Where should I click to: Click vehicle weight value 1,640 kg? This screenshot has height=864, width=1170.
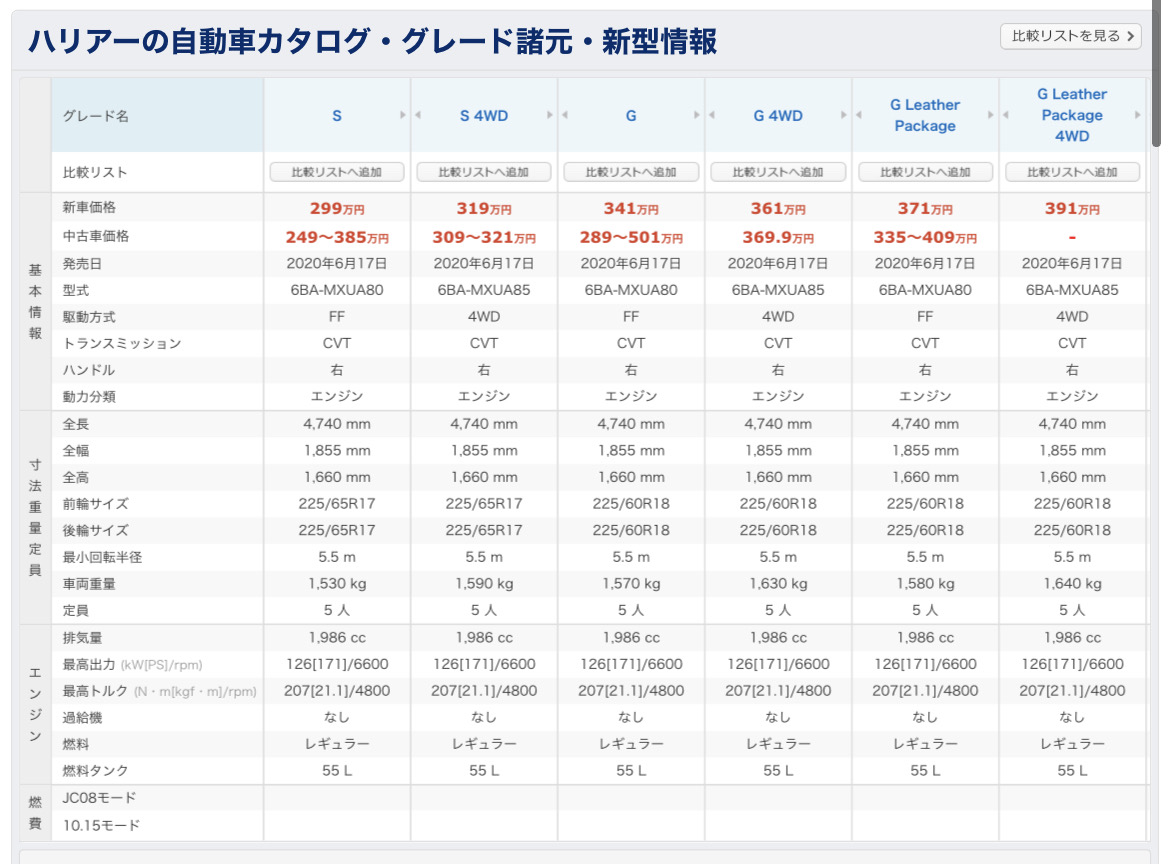(x=1072, y=583)
